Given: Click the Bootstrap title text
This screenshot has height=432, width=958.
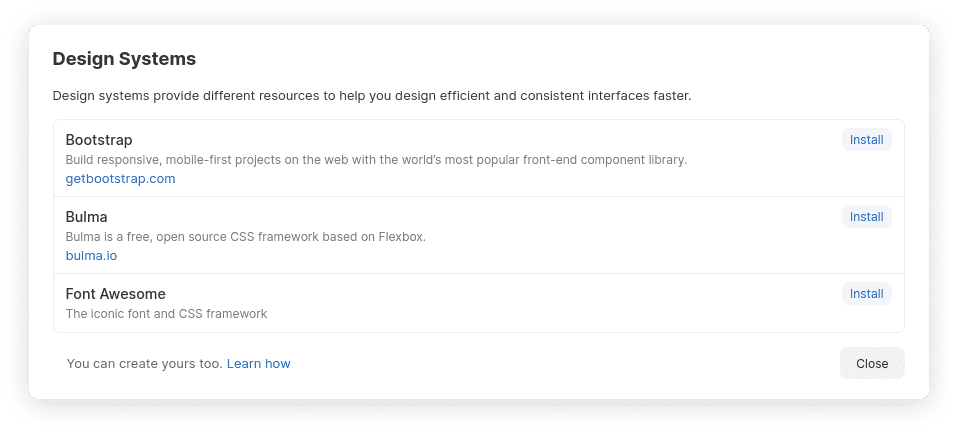Looking at the screenshot, I should click(99, 140).
